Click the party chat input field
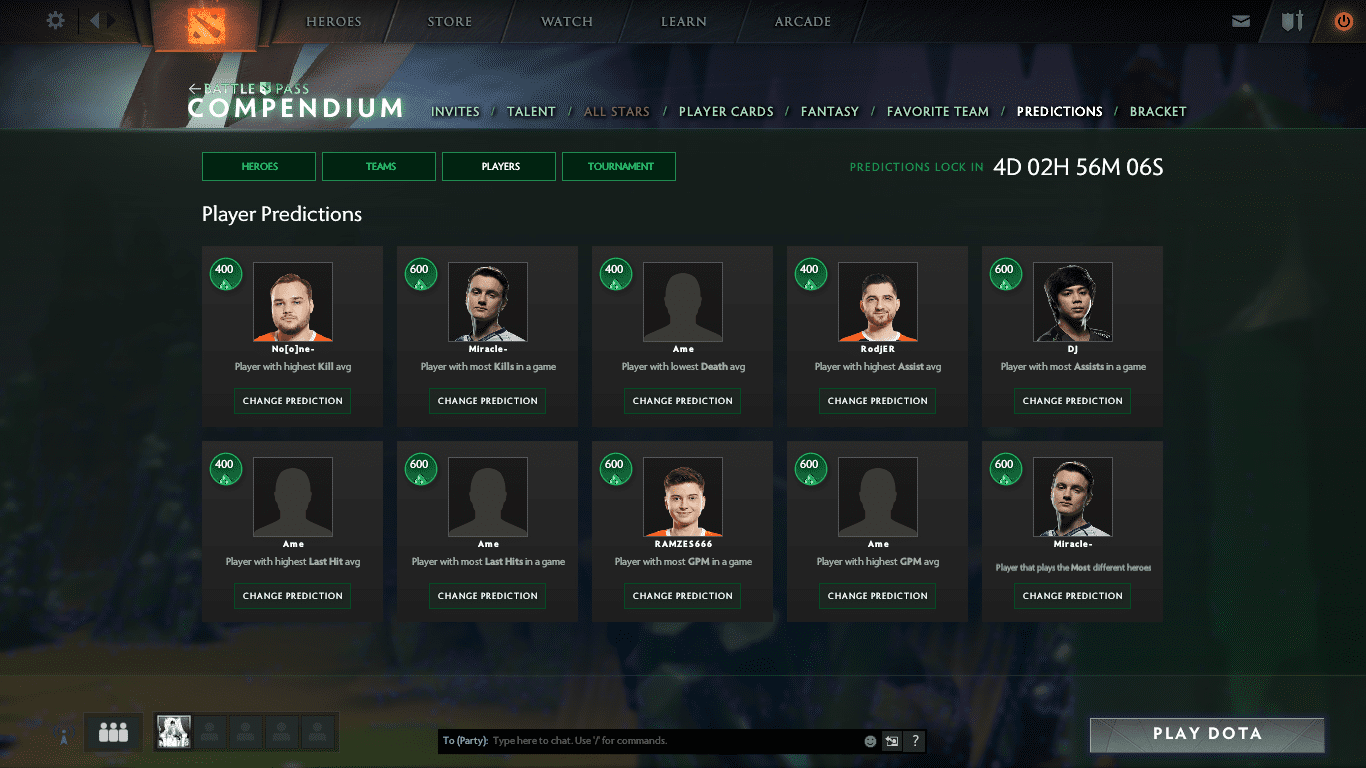This screenshot has width=1366, height=768. (675, 741)
